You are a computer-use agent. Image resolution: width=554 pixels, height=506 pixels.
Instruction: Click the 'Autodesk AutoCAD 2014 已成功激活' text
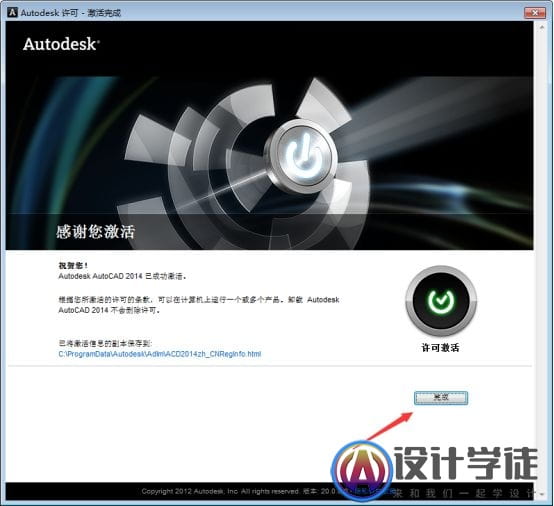pyautogui.click(x=122, y=276)
